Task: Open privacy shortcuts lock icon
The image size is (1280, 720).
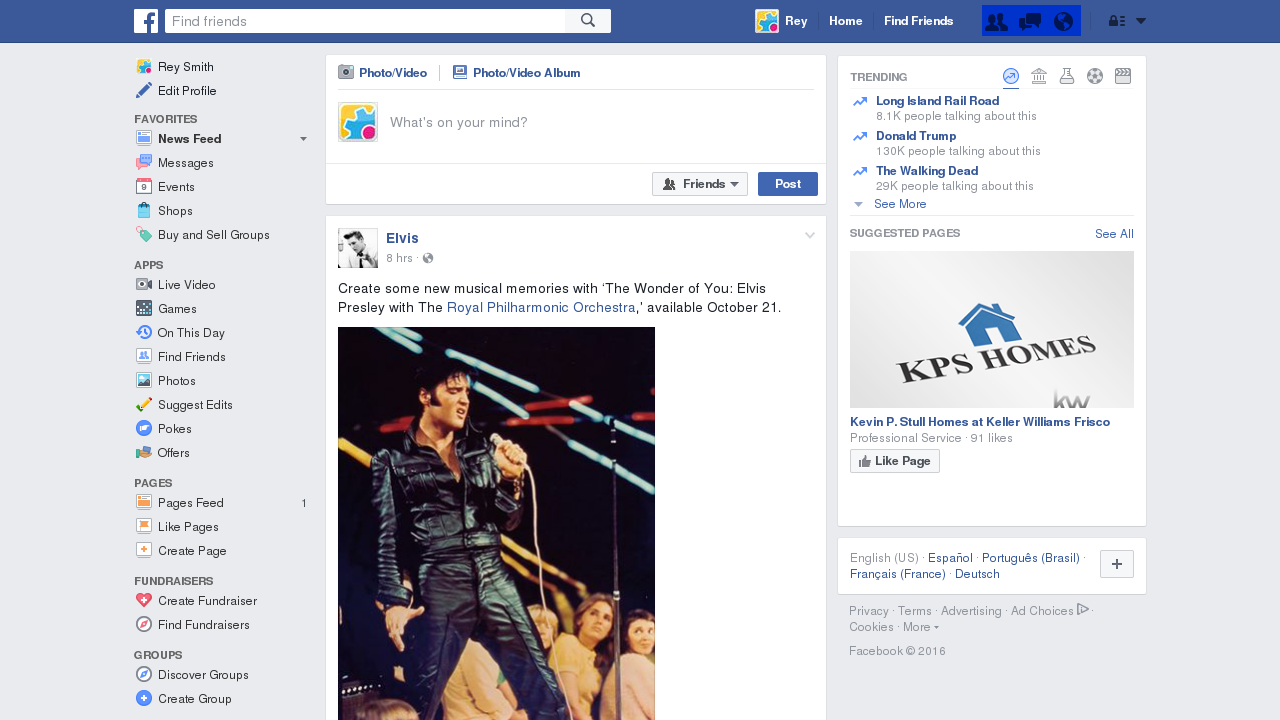Action: click(1117, 21)
